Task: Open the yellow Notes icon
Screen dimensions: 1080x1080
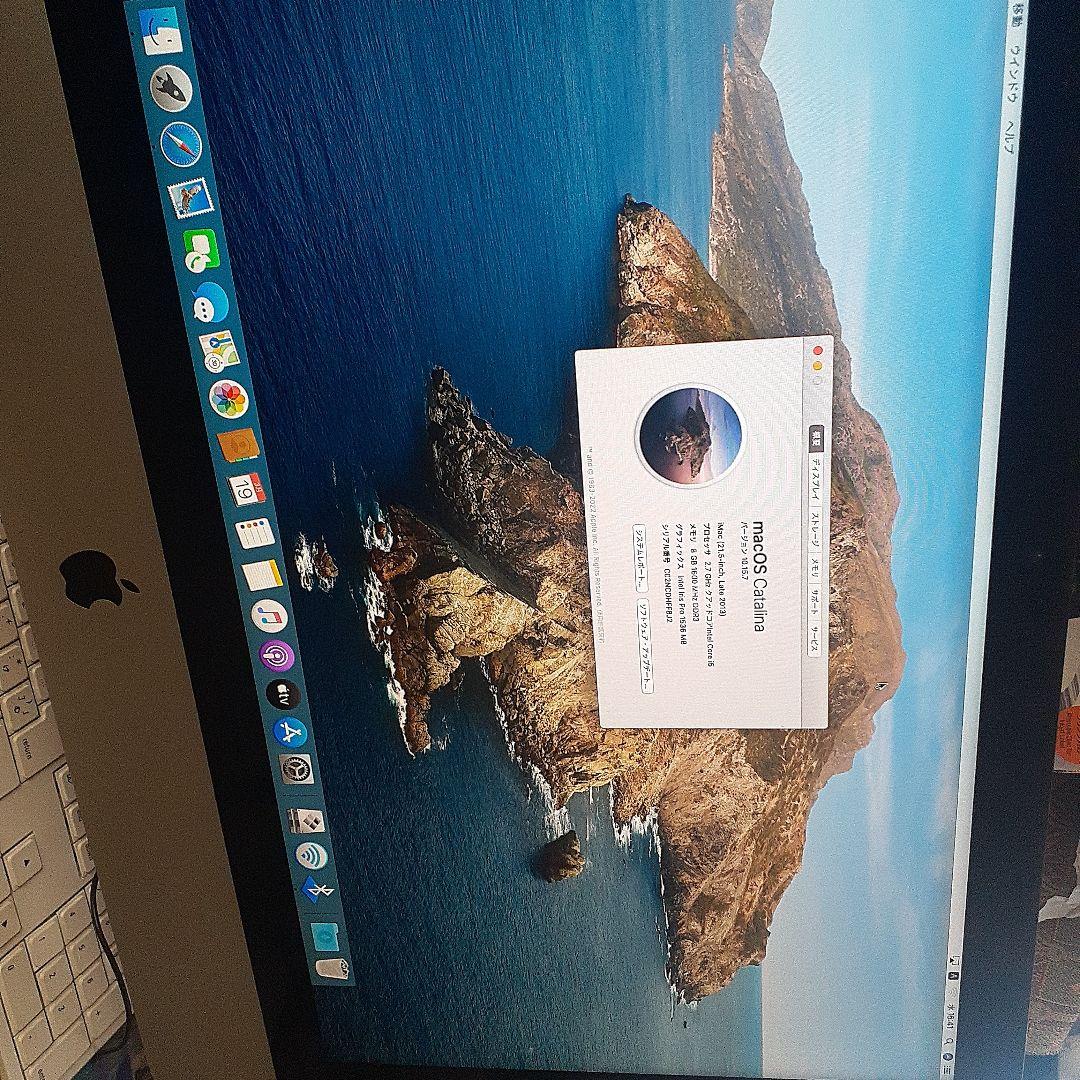Action: point(262,575)
